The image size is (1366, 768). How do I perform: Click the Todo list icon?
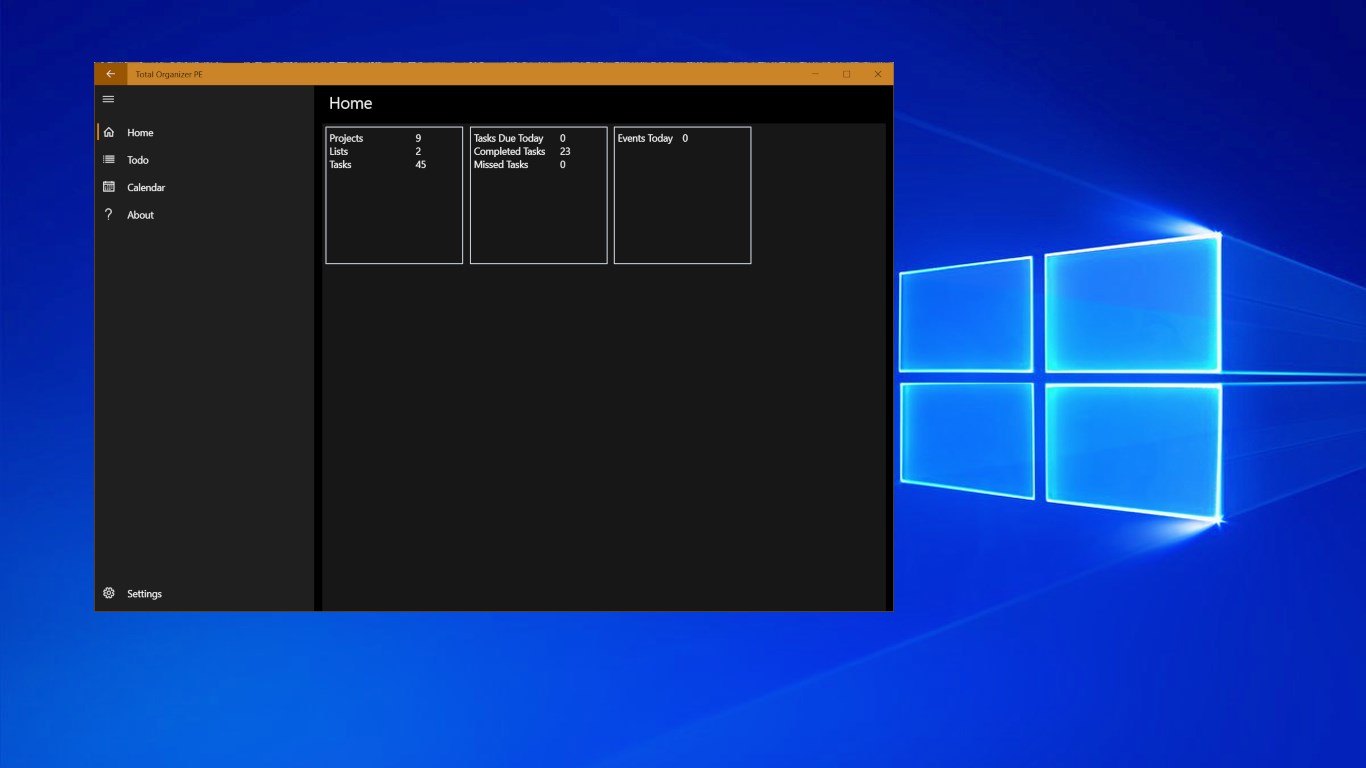pyautogui.click(x=109, y=160)
